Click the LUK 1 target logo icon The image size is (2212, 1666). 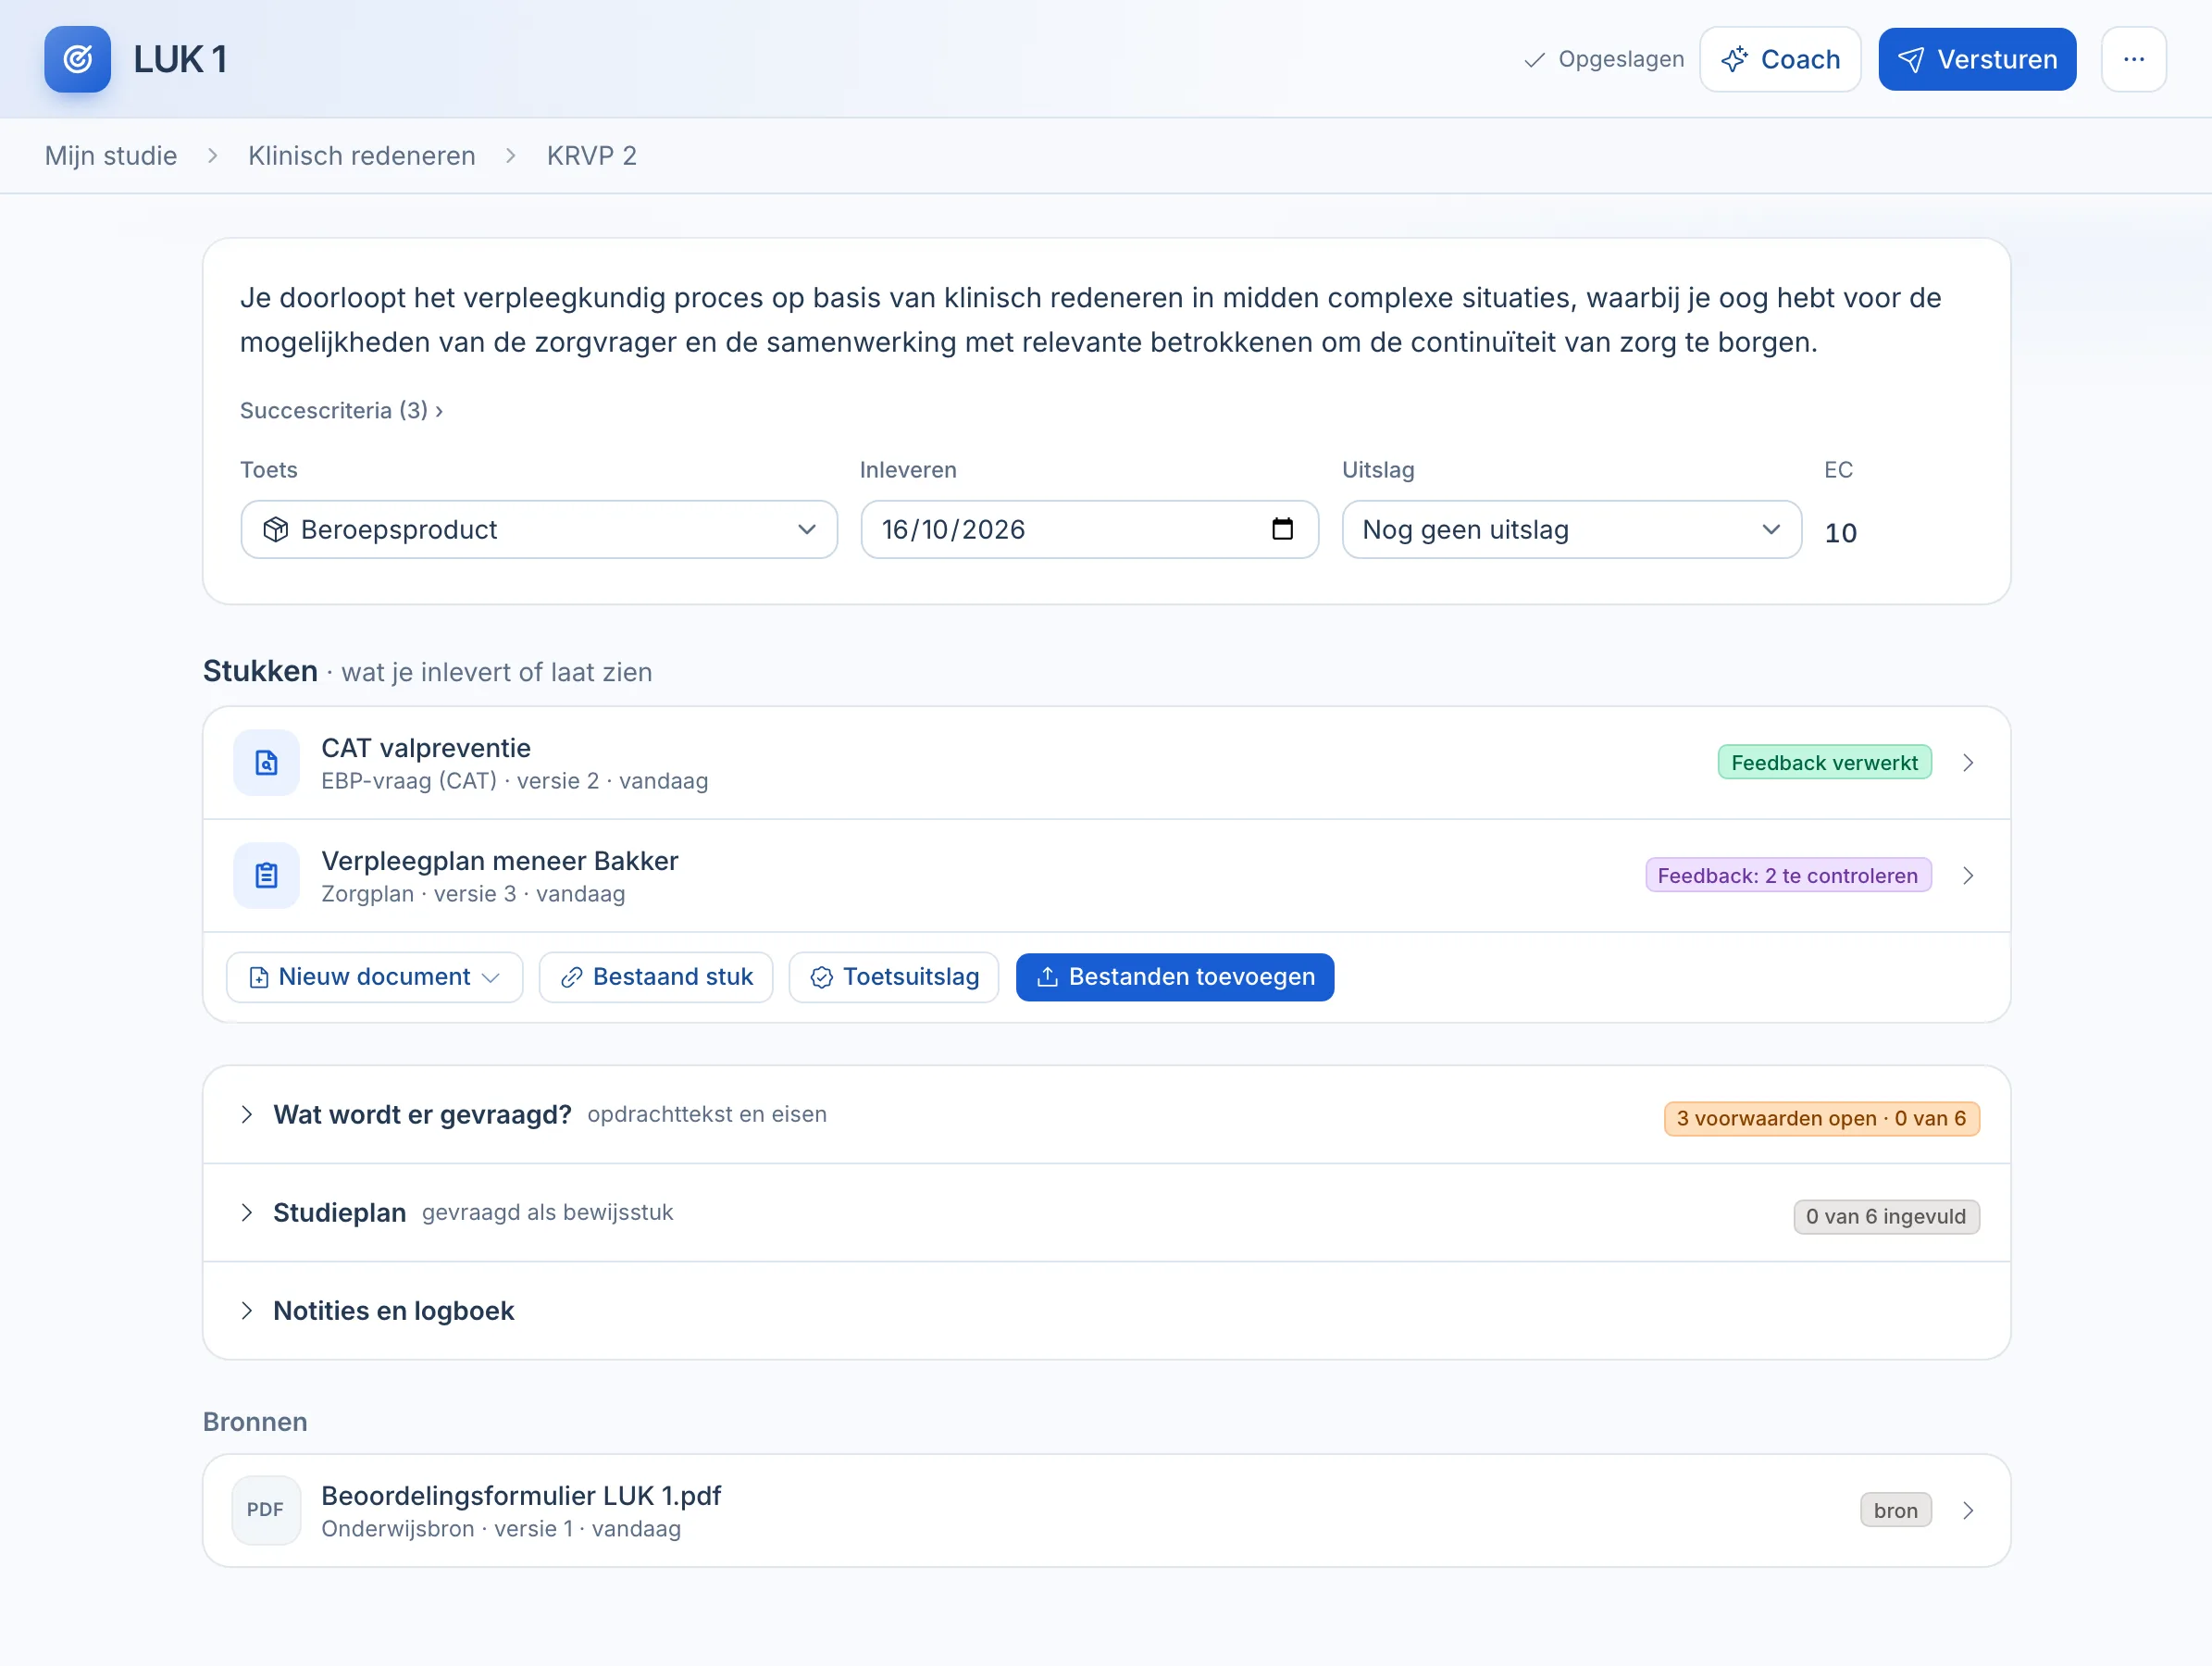pos(77,59)
